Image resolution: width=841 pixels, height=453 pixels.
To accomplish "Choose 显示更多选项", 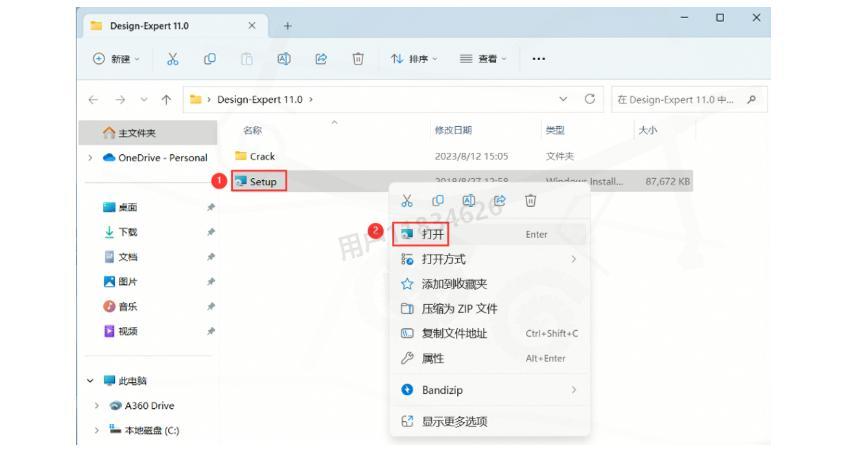I will [x=489, y=421].
